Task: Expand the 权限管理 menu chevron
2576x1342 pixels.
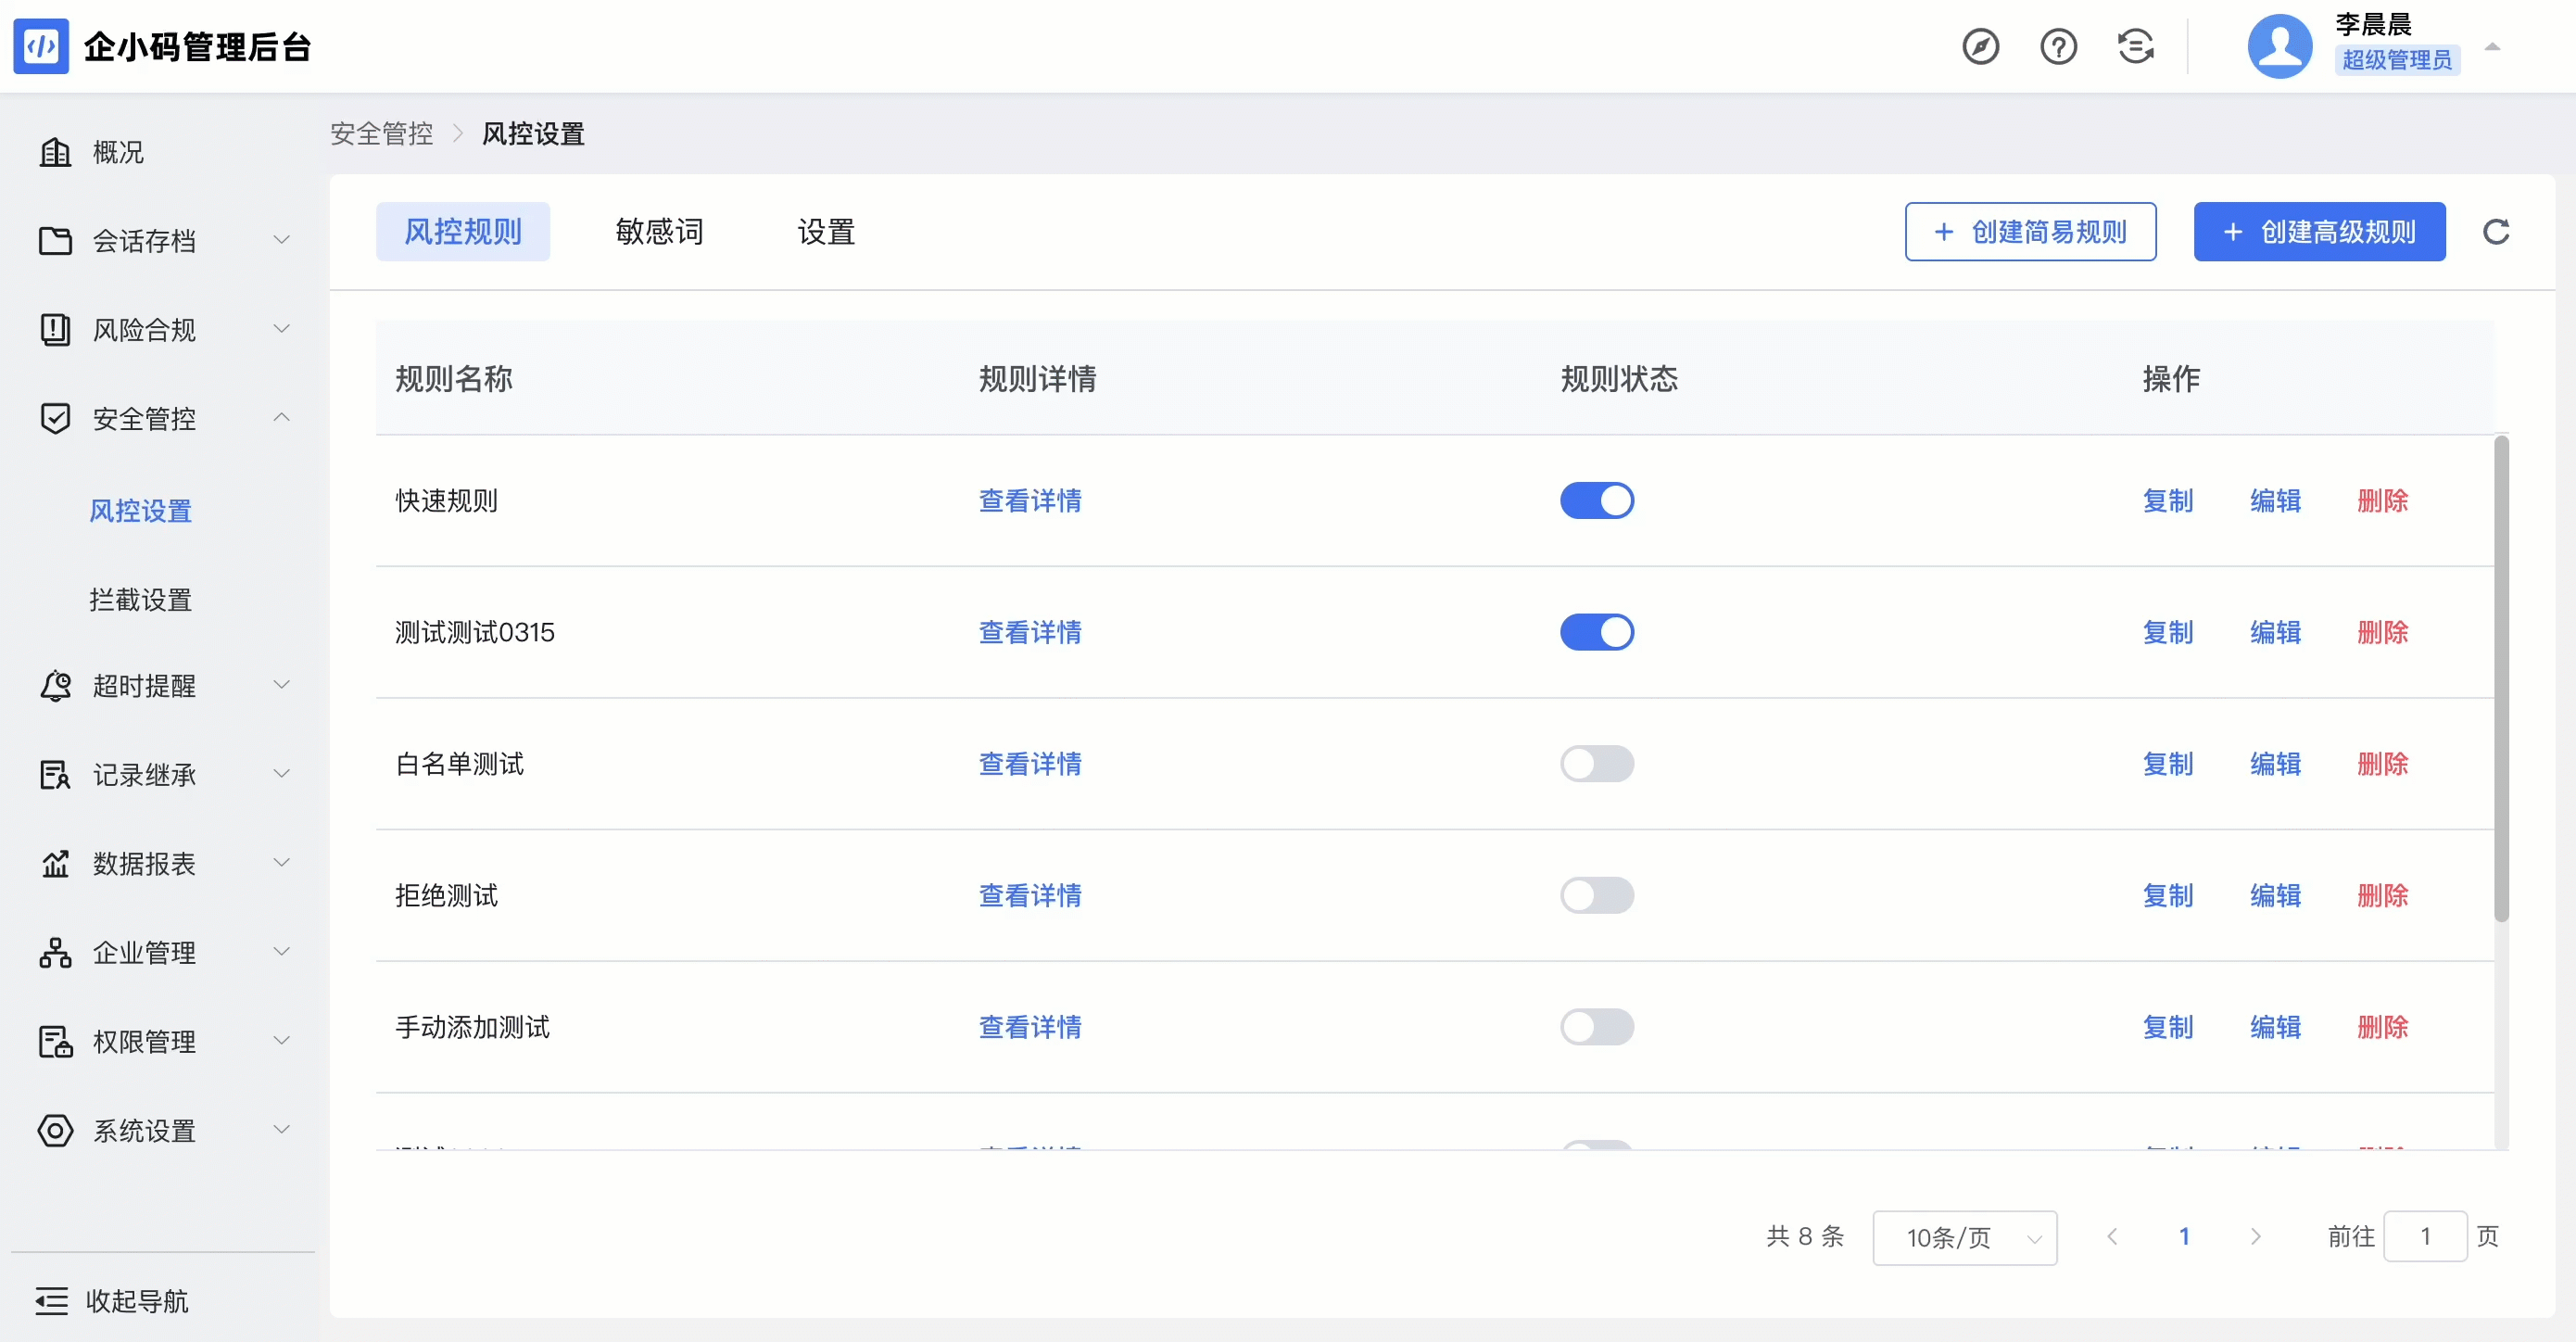Action: point(282,1041)
